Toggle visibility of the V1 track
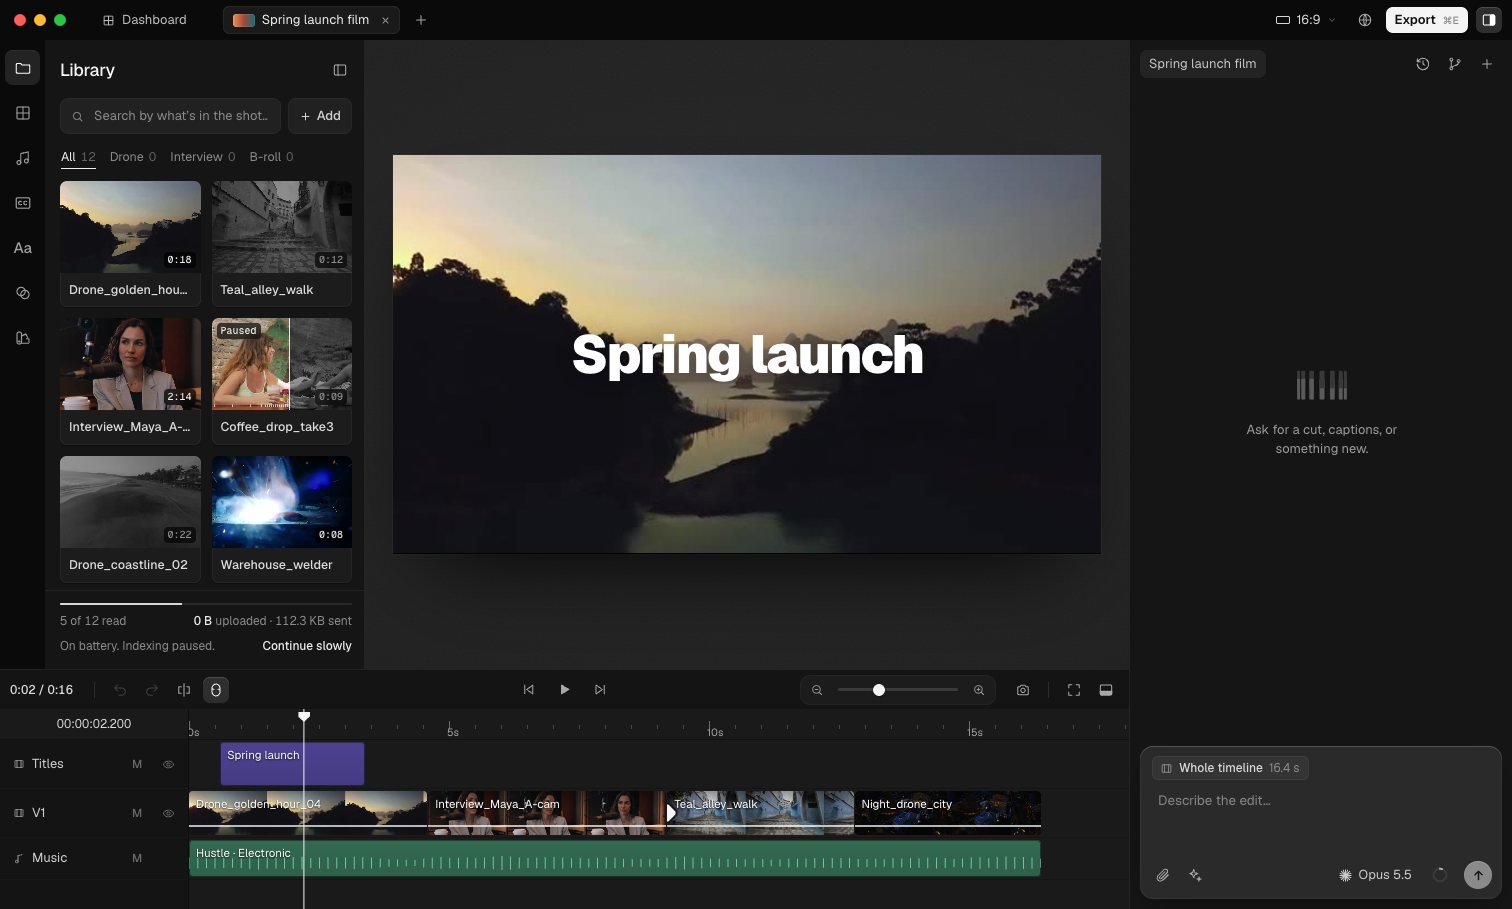1512x909 pixels. click(x=168, y=813)
